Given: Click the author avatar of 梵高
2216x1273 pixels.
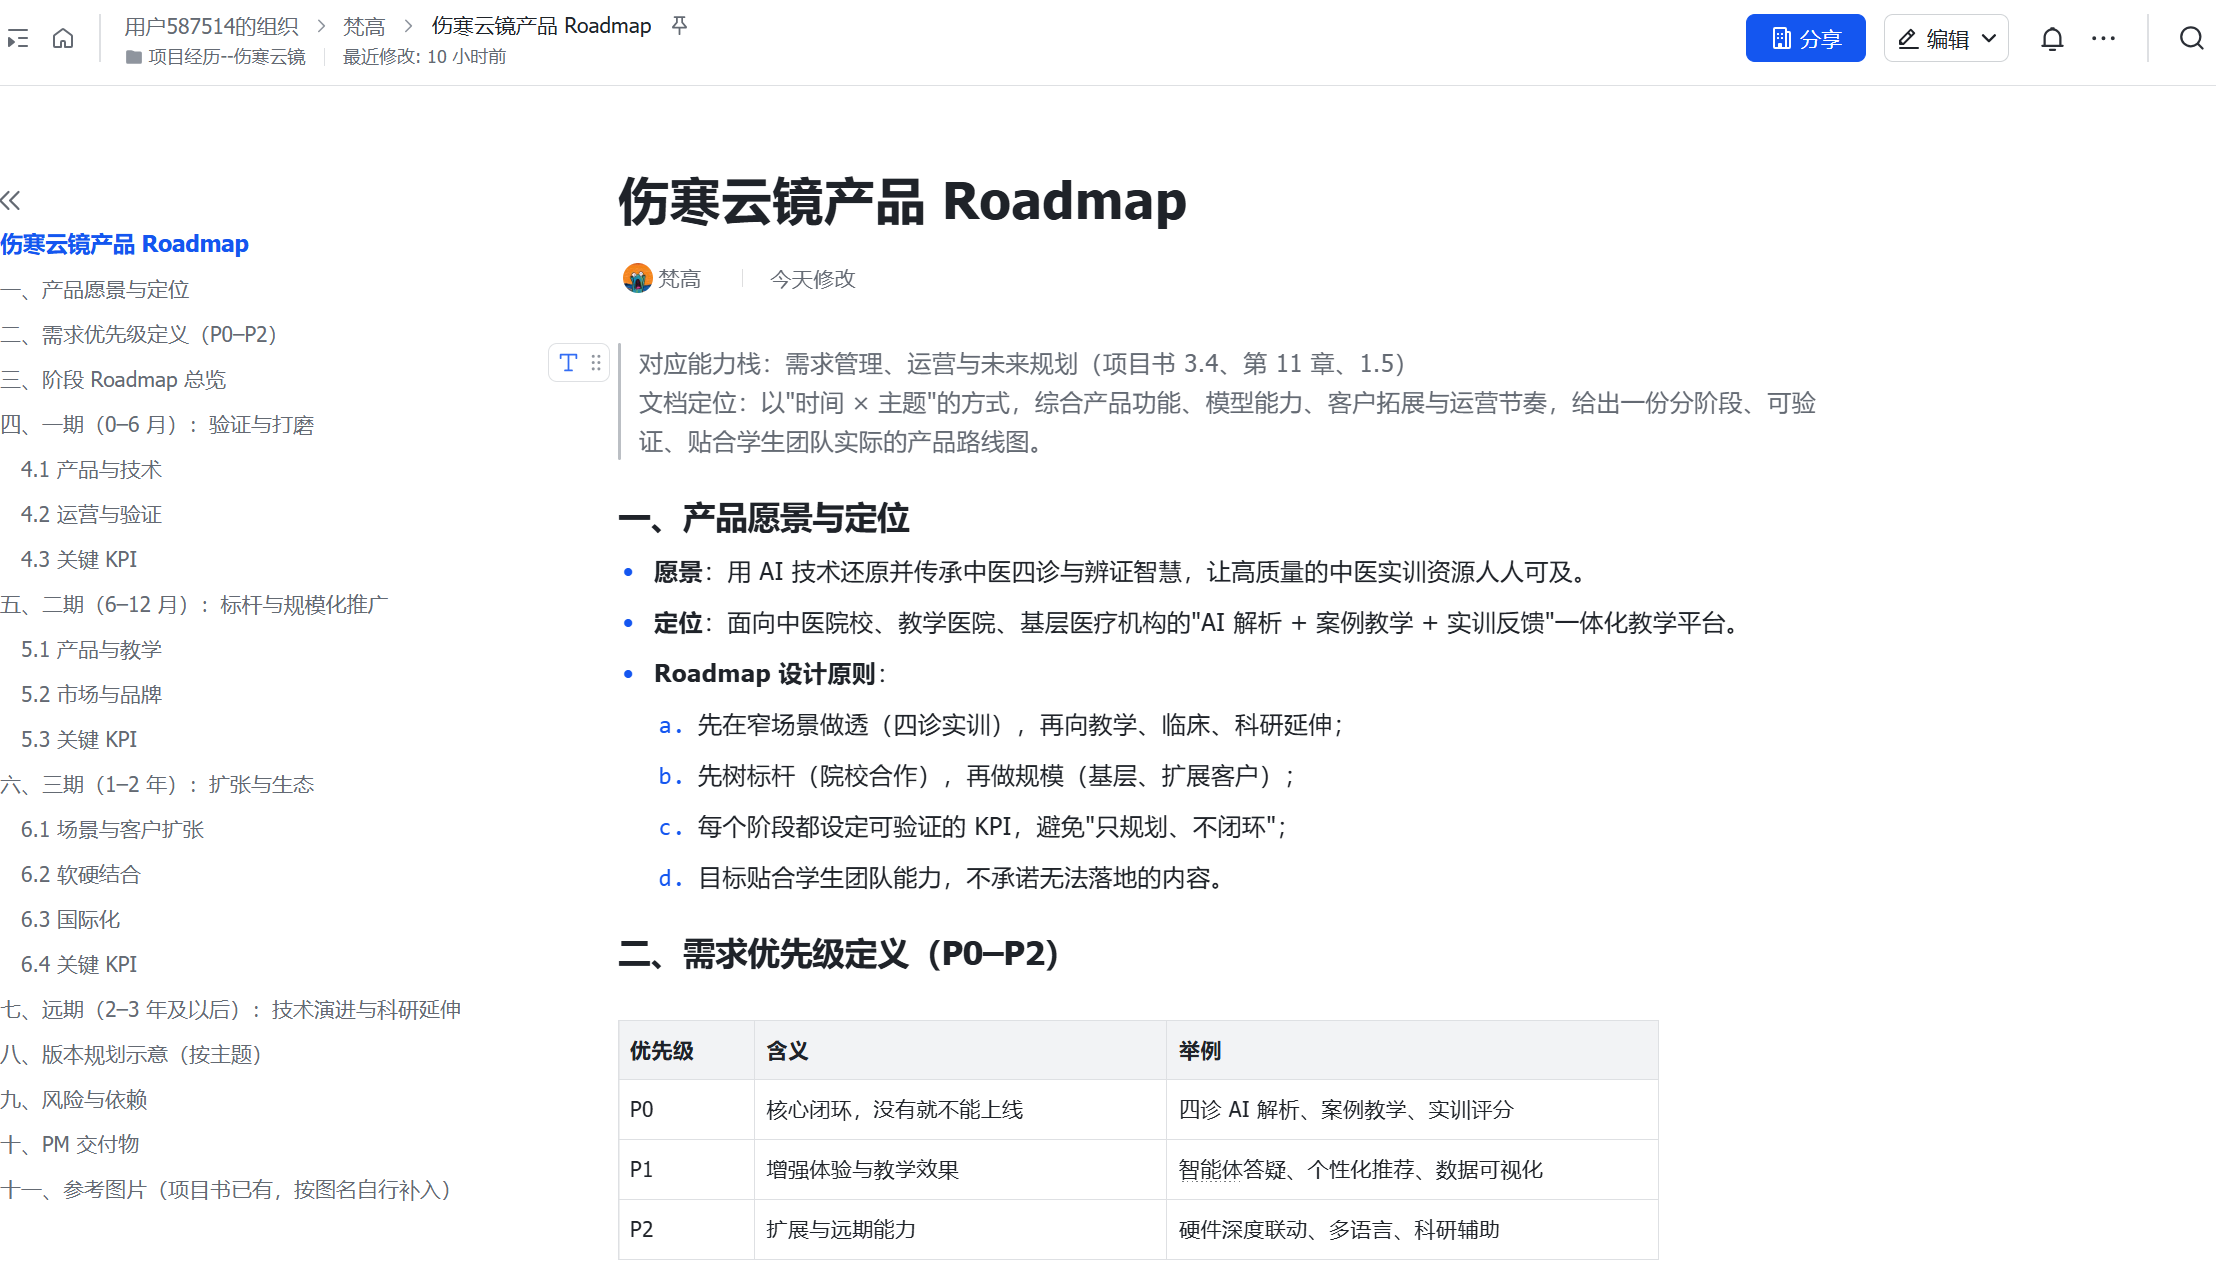Looking at the screenshot, I should click(637, 278).
